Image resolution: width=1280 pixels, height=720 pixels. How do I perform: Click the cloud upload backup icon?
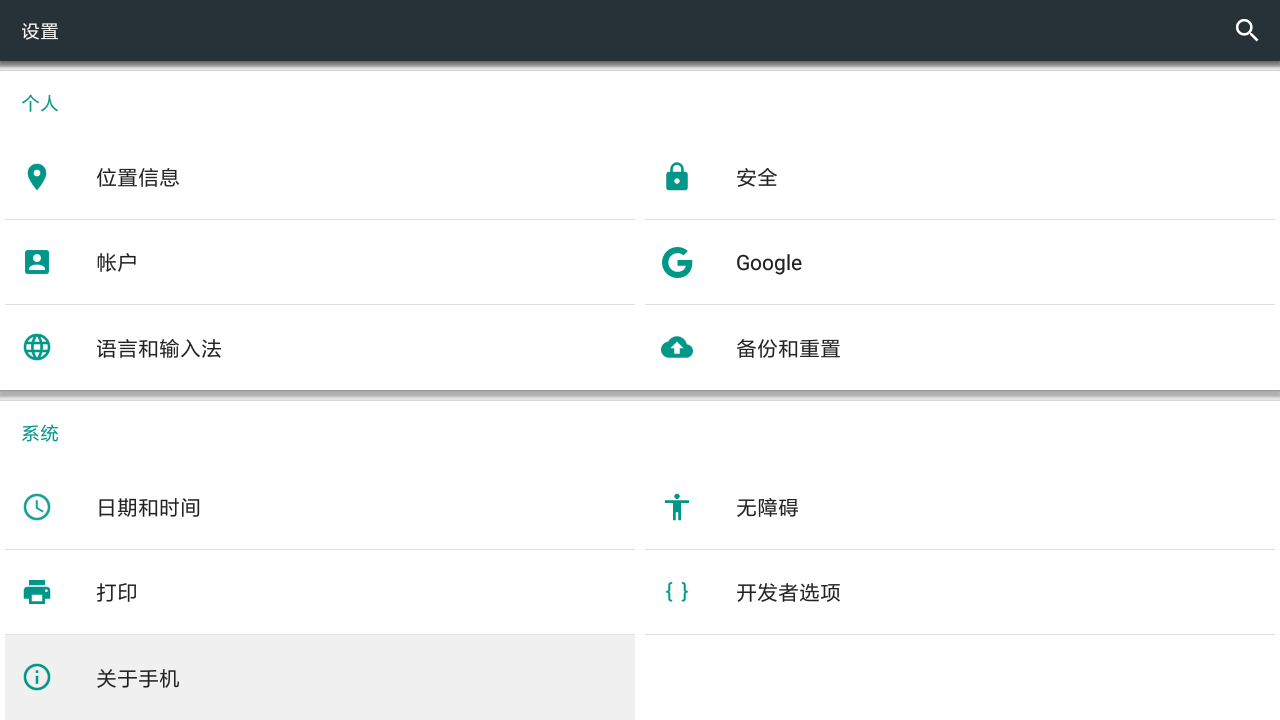coord(677,347)
